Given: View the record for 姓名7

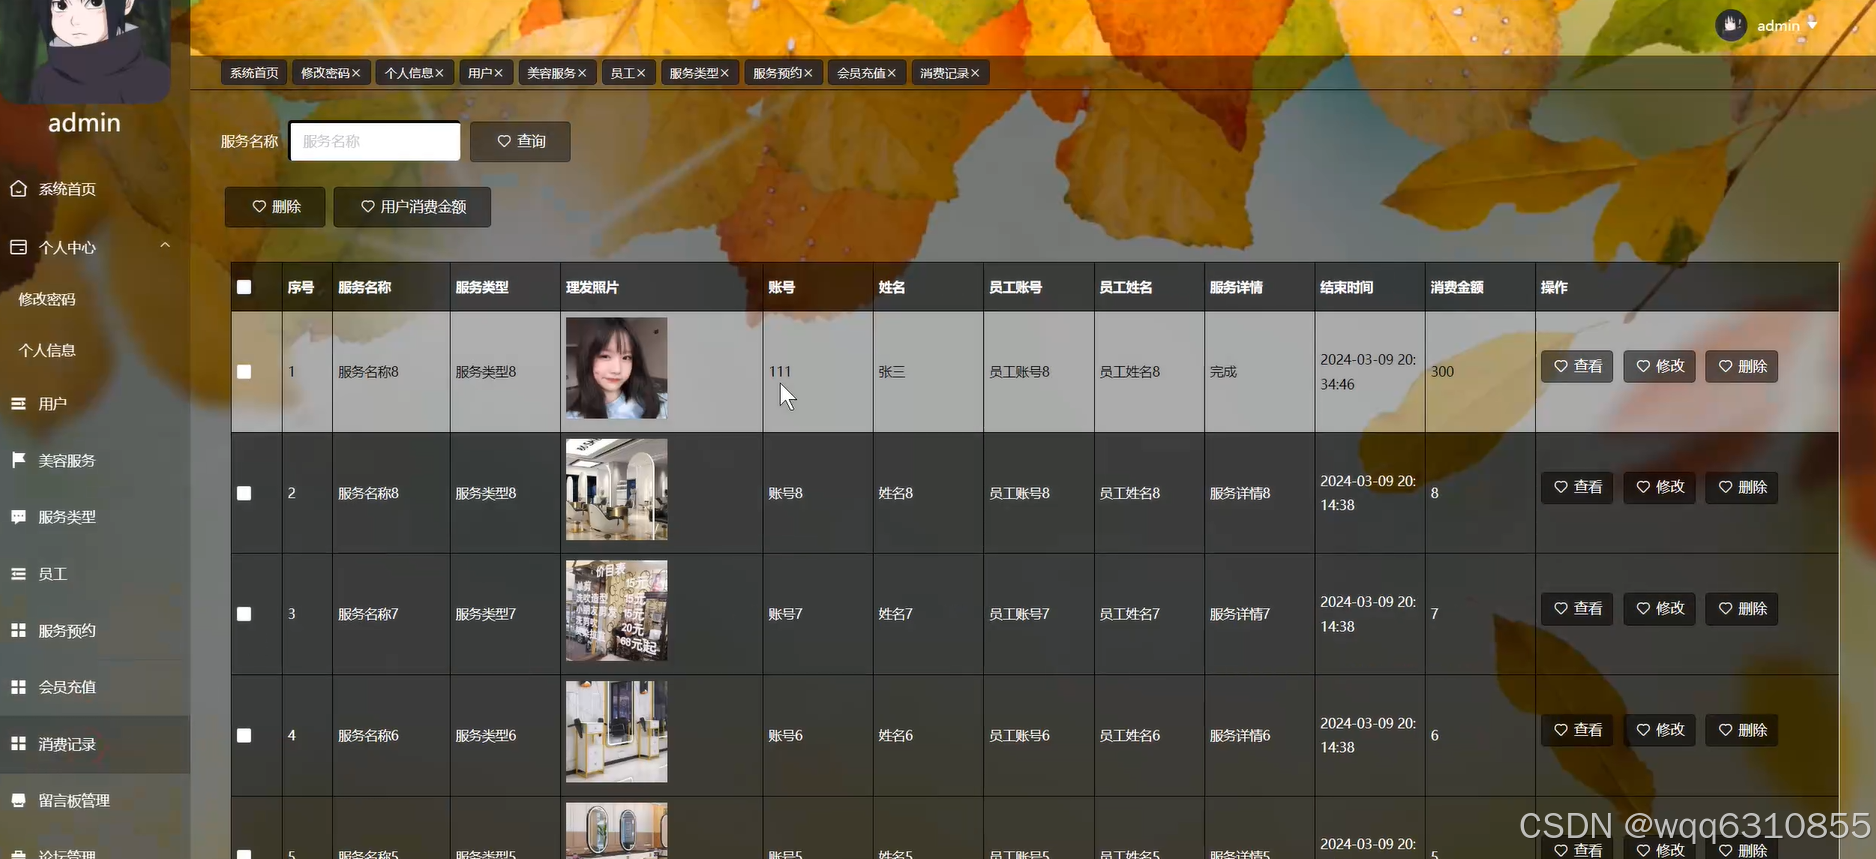Looking at the screenshot, I should tap(1577, 608).
